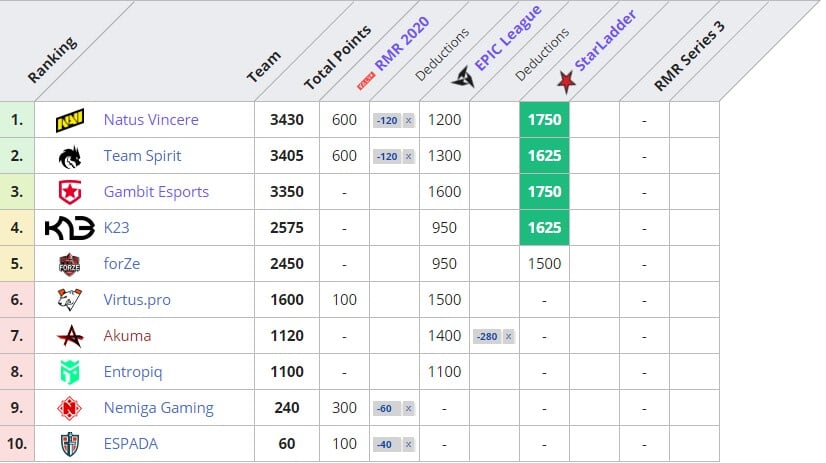826x463 pixels.
Task: Open the ESPADA team link
Action: click(131, 444)
